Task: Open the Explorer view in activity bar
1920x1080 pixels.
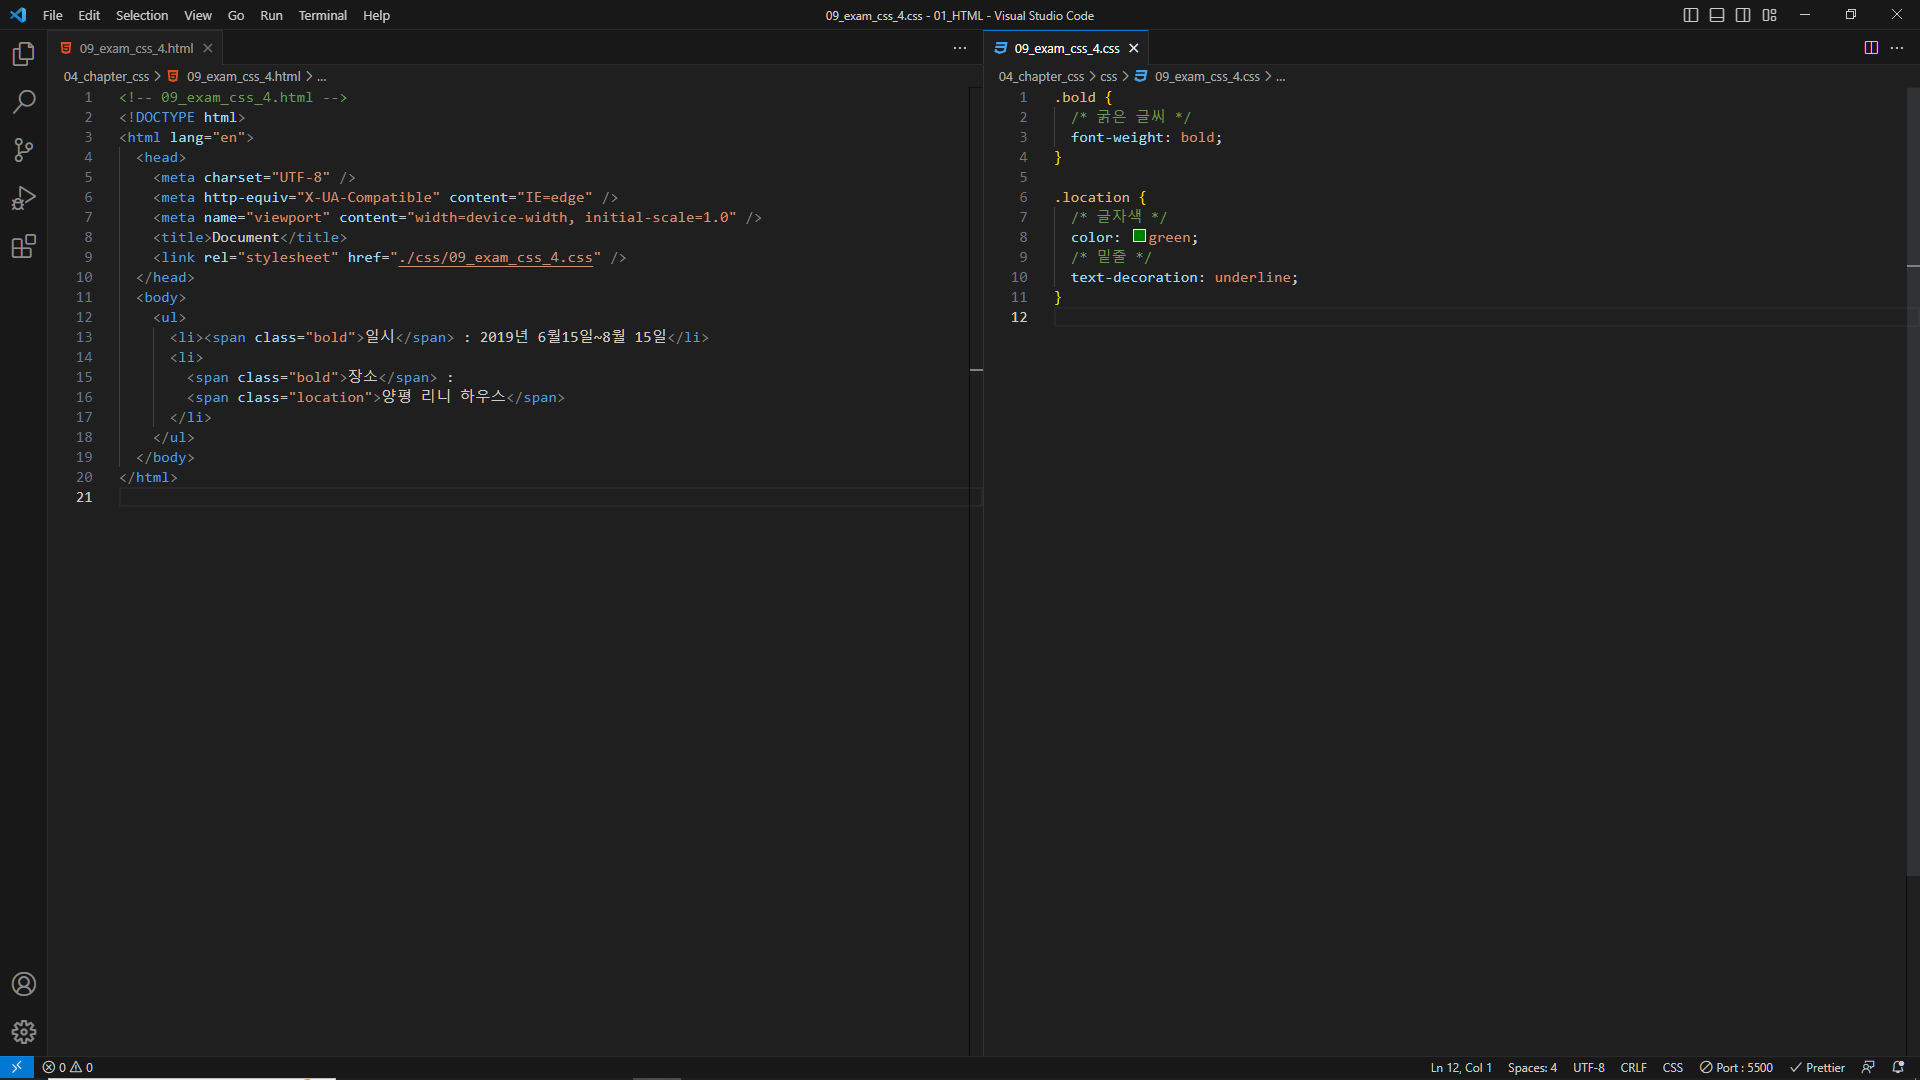Action: point(23,54)
